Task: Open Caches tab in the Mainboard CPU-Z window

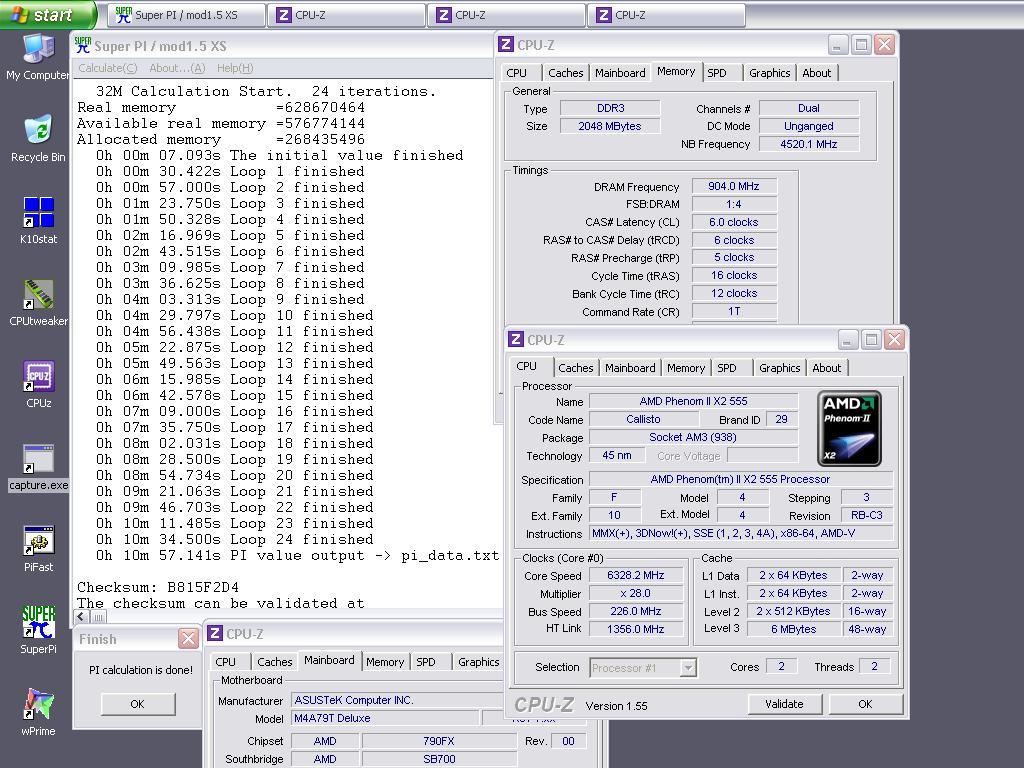Action: tap(275, 662)
